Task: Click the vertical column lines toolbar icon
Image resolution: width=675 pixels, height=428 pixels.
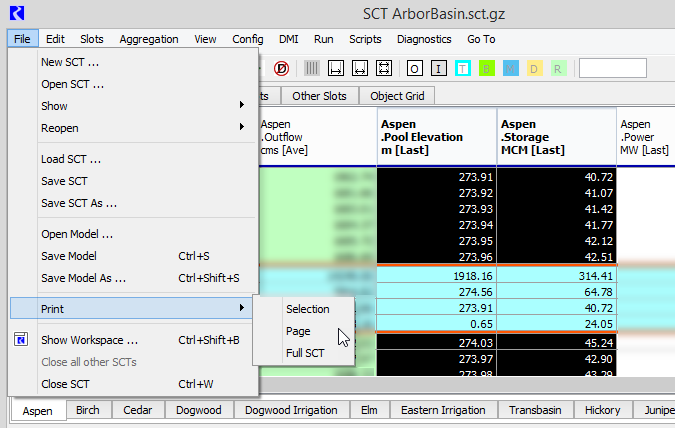Action: pos(312,68)
